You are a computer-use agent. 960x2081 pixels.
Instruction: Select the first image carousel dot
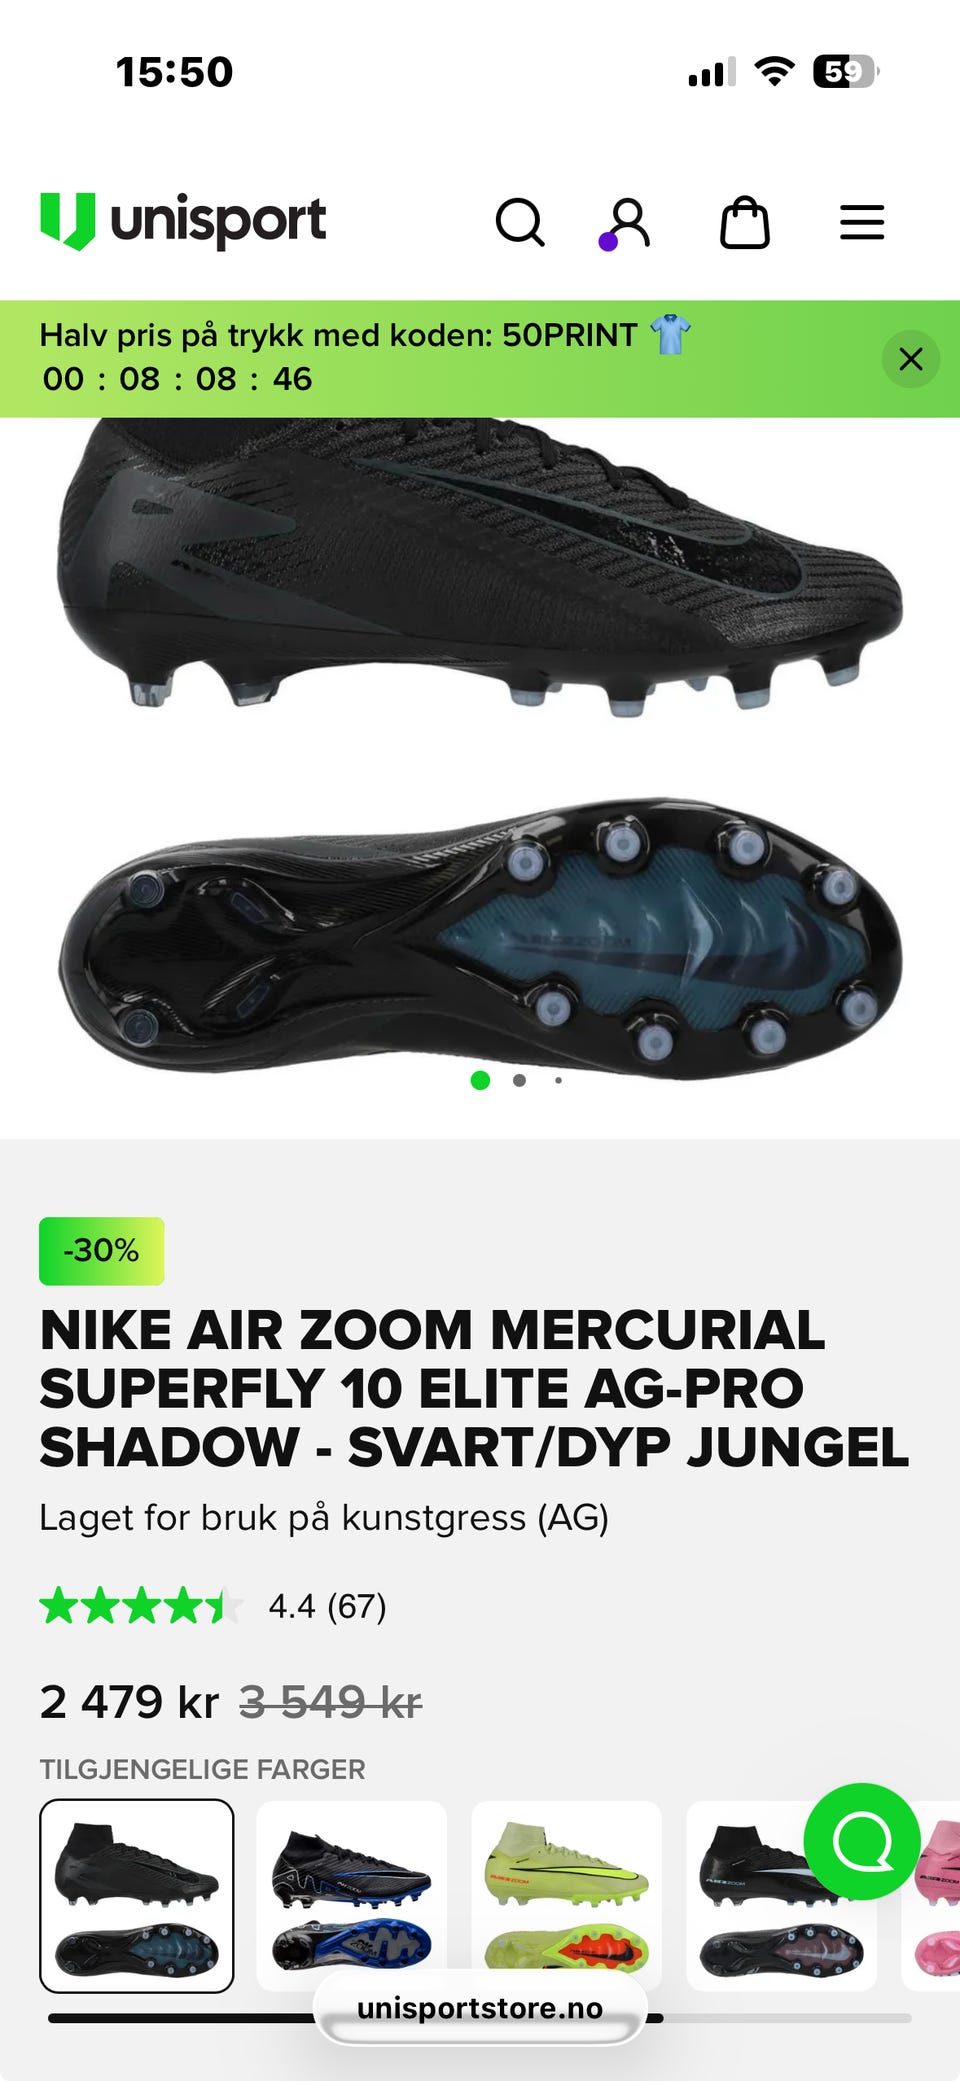click(480, 1080)
